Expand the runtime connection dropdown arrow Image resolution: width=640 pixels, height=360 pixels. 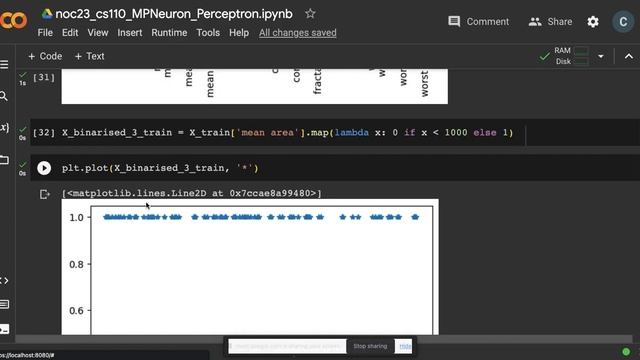point(600,56)
